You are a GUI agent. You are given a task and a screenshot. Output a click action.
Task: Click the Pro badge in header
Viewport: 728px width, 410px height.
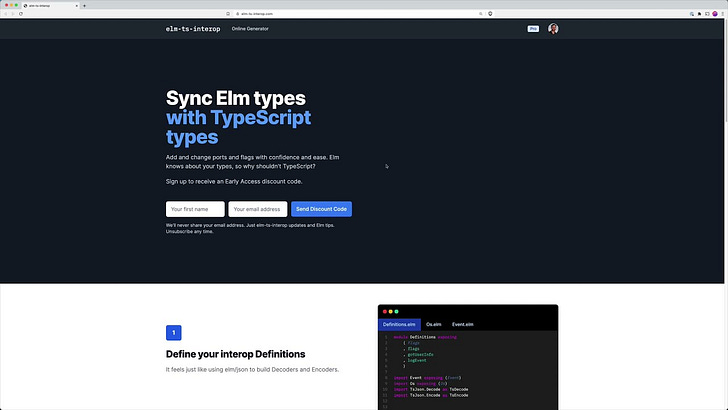pyautogui.click(x=533, y=29)
